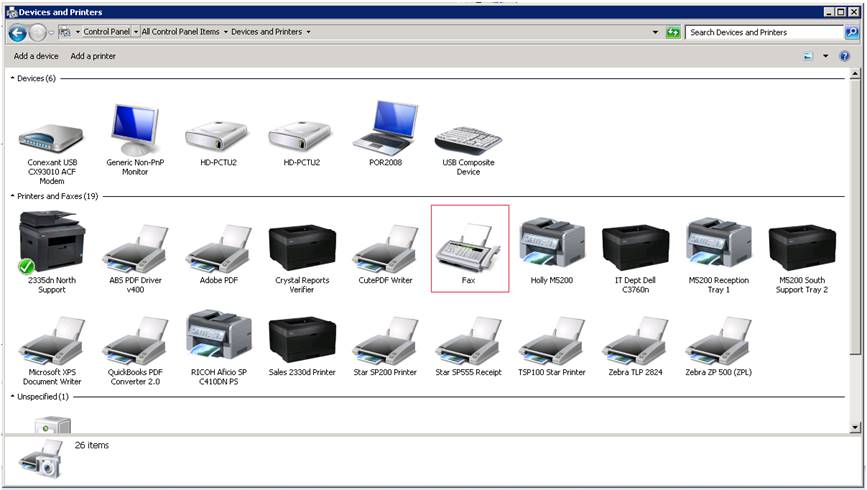
Task: Select the Holly MS200 printer
Action: click(552, 251)
